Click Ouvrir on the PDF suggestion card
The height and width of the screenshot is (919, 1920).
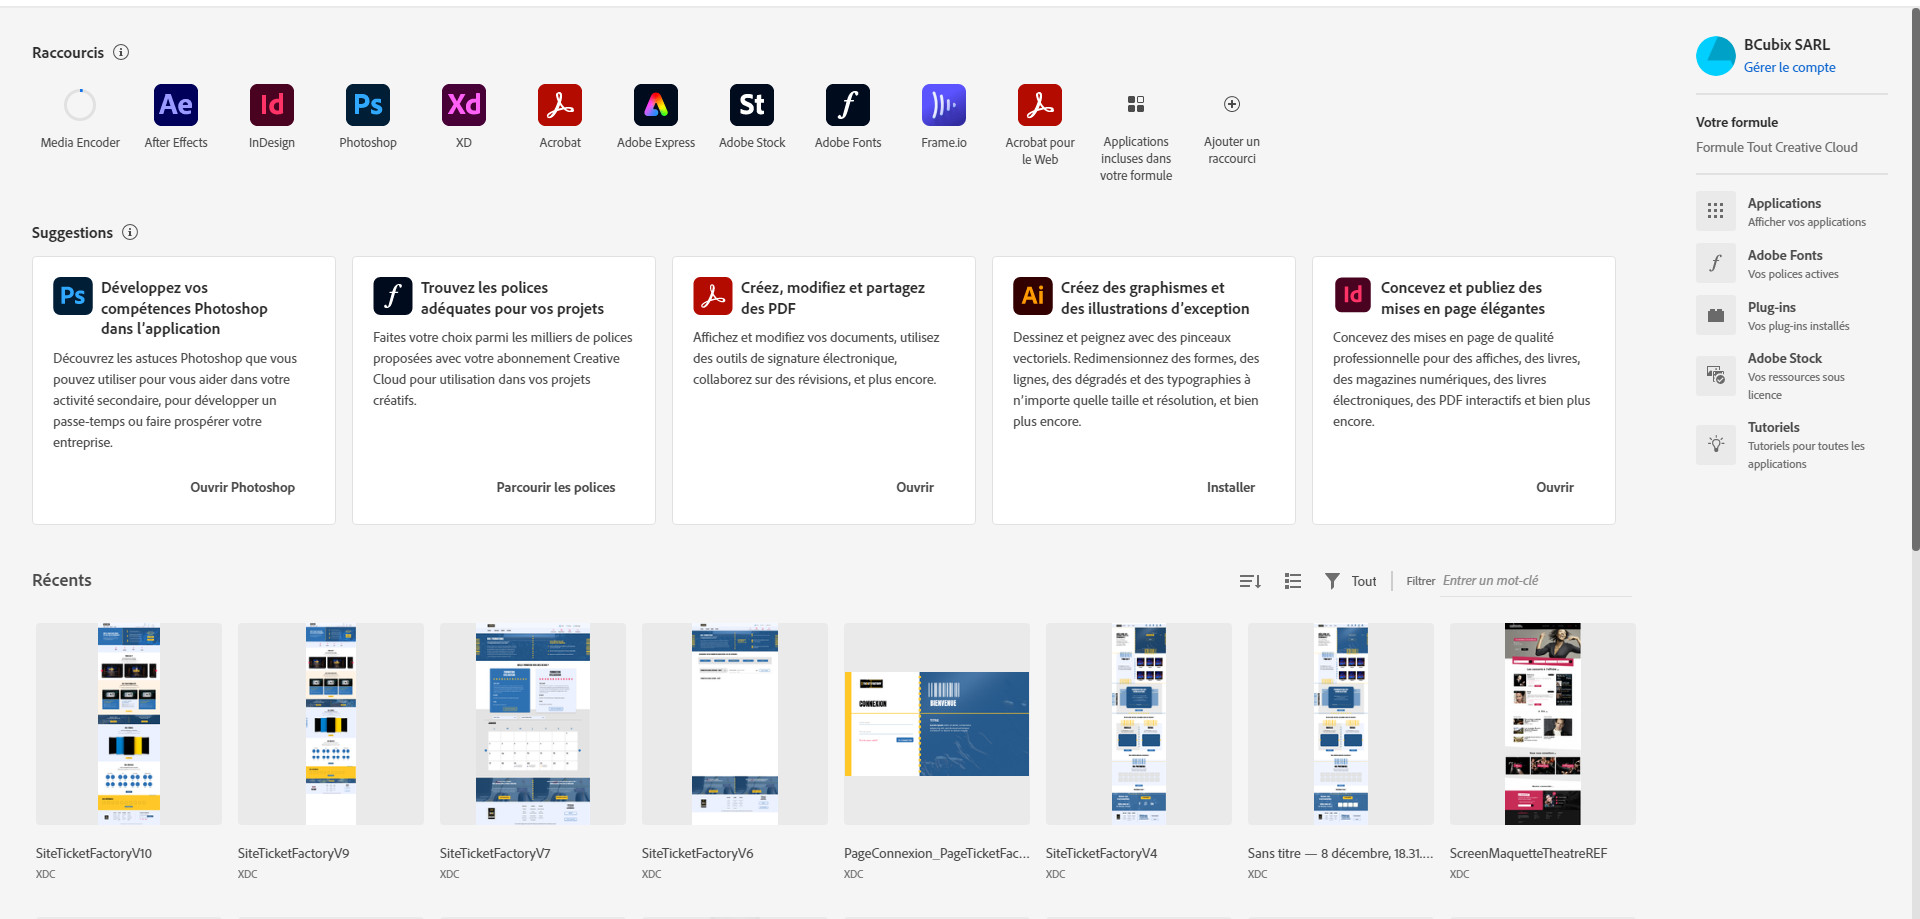click(x=915, y=487)
